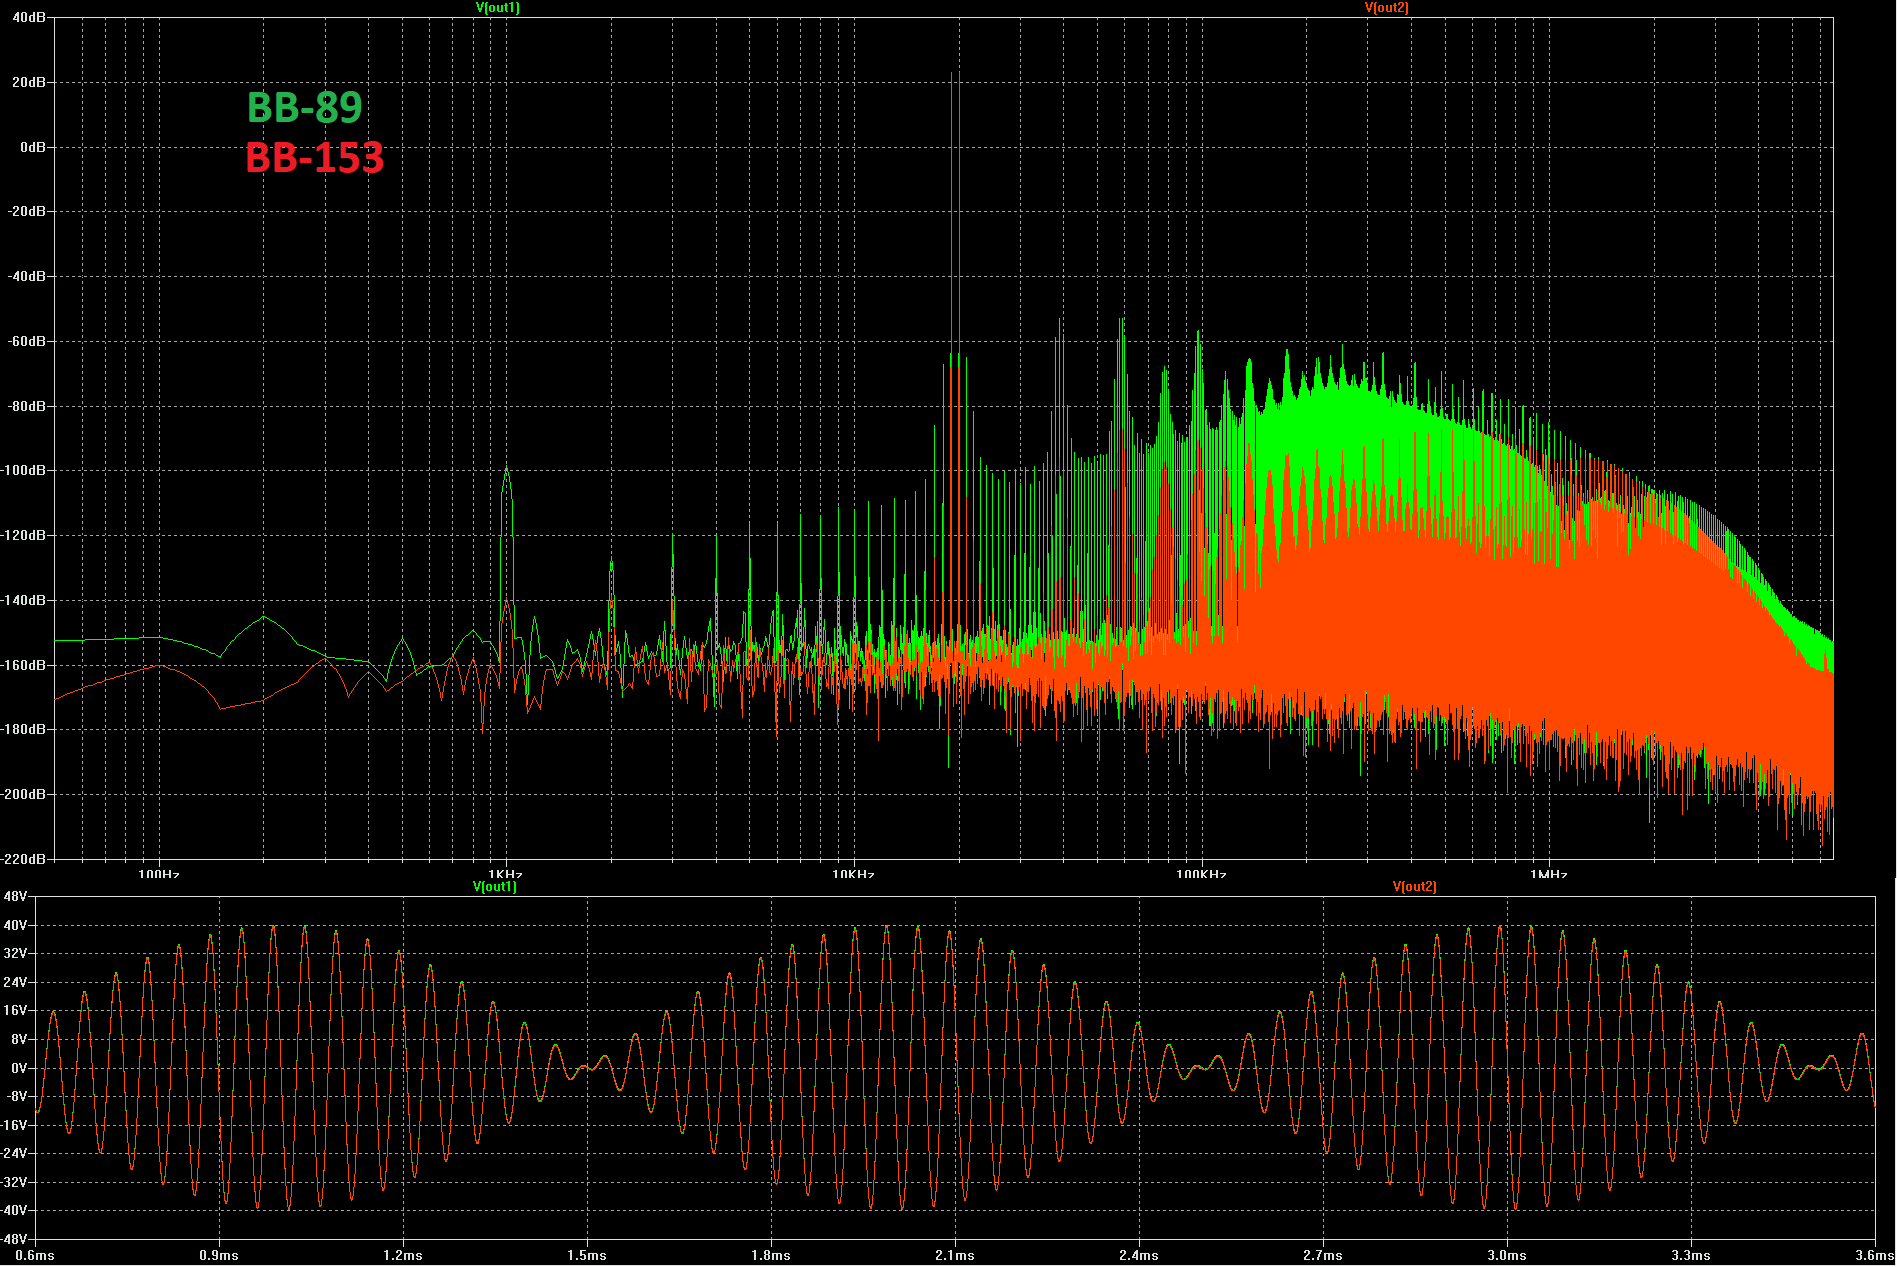1897x1267 pixels.
Task: Click the -120dB axis label
Action: pyautogui.click(x=24, y=536)
